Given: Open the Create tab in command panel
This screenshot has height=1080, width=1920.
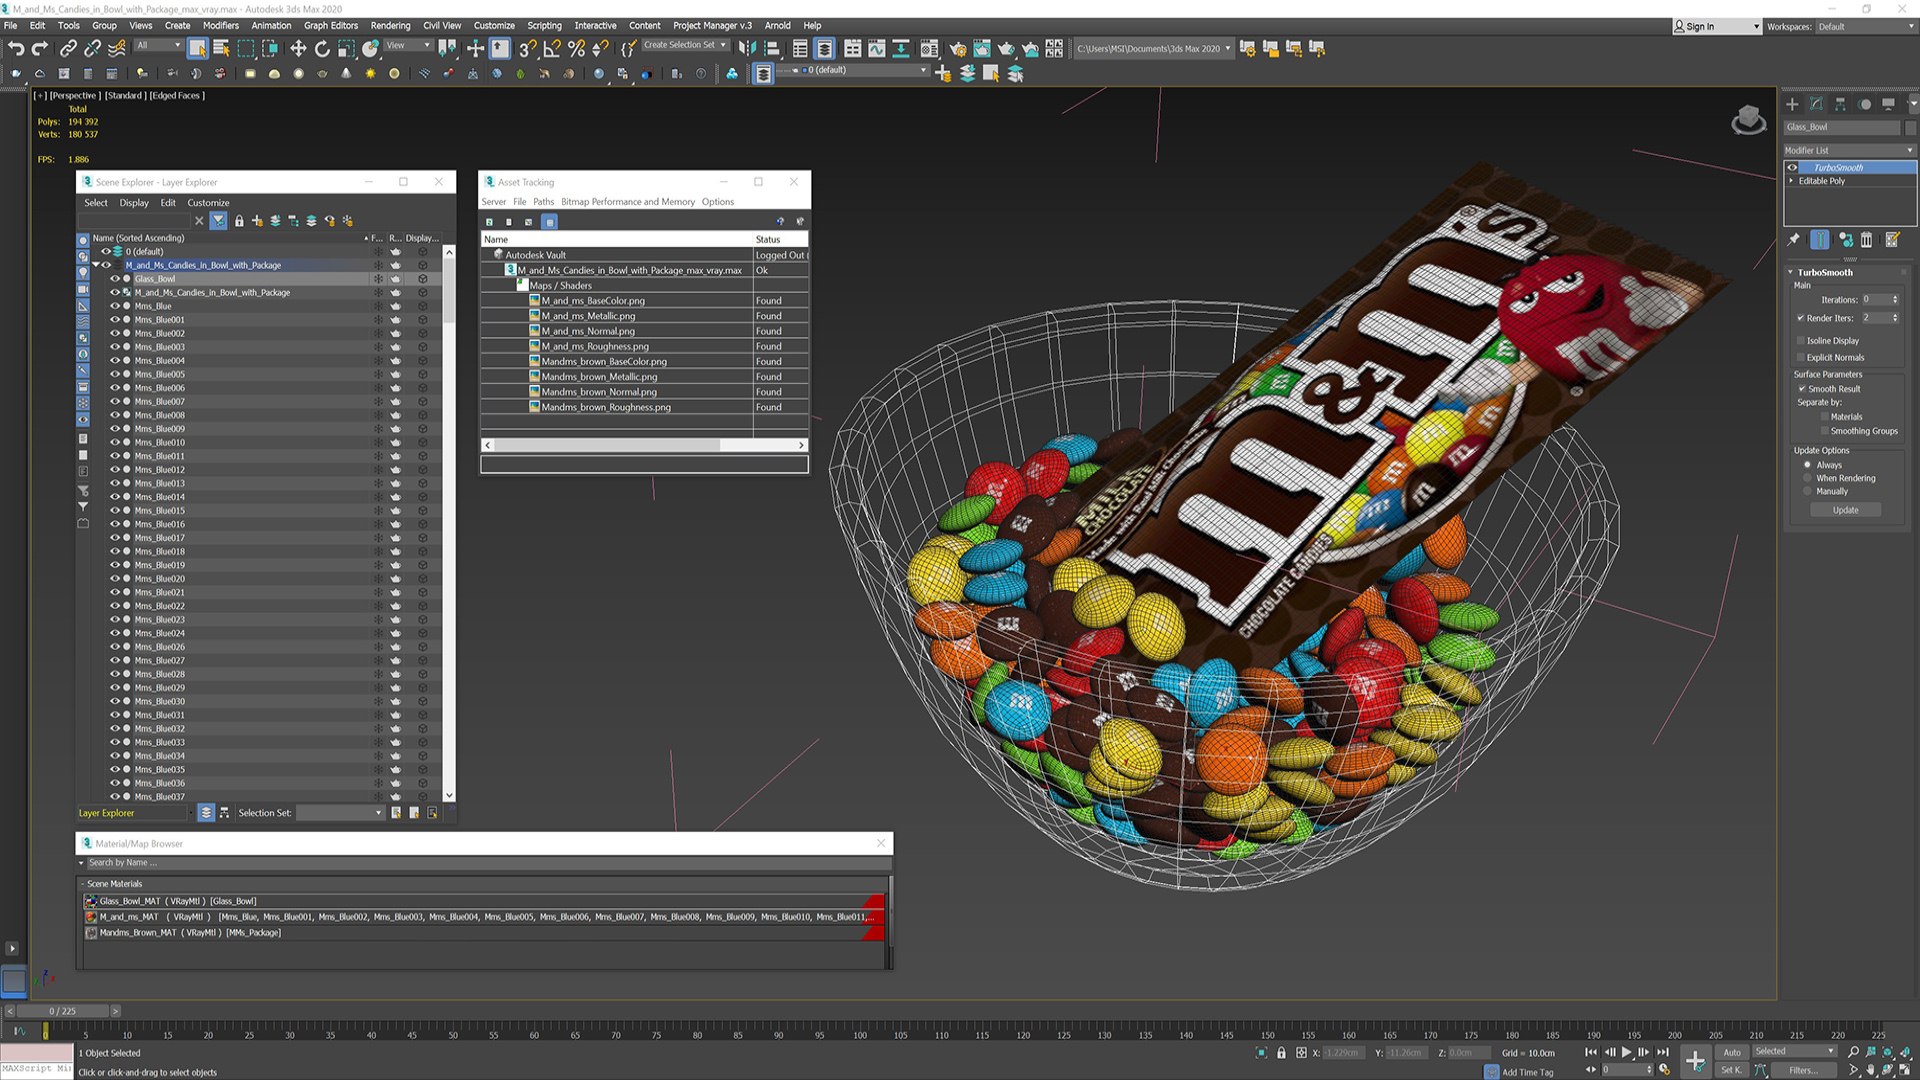Looking at the screenshot, I should 1792,104.
